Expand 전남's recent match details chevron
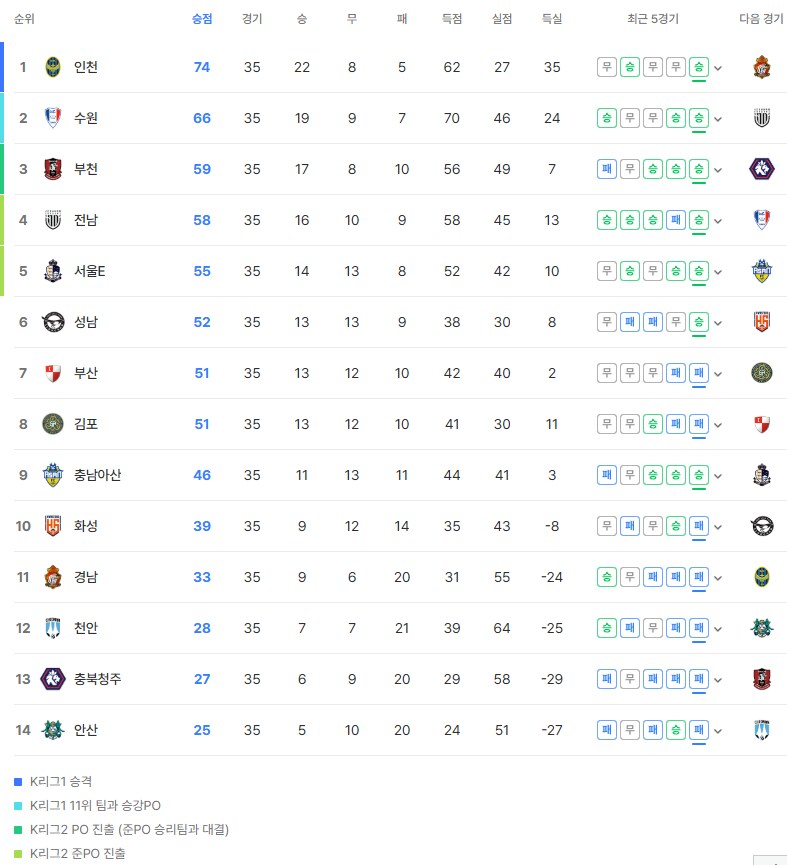787x865 pixels. (718, 221)
